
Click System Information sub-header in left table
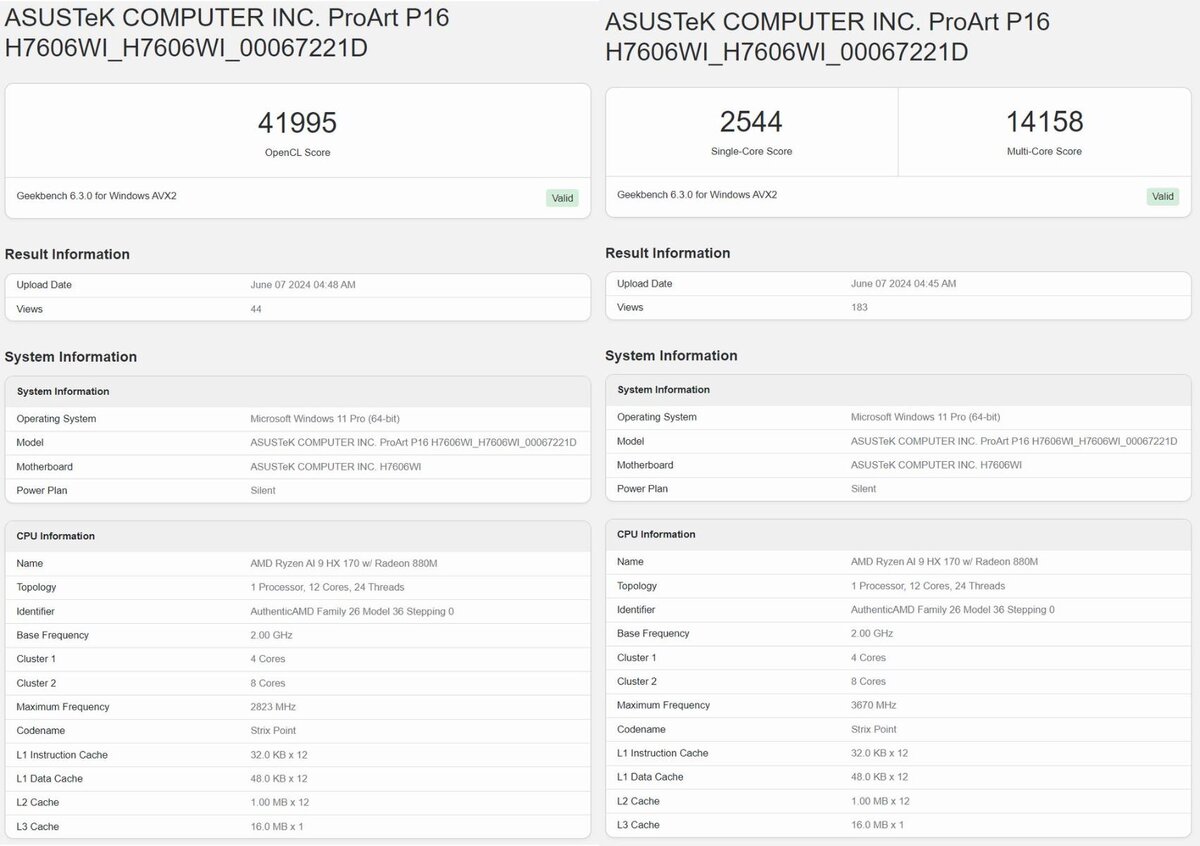coord(63,392)
